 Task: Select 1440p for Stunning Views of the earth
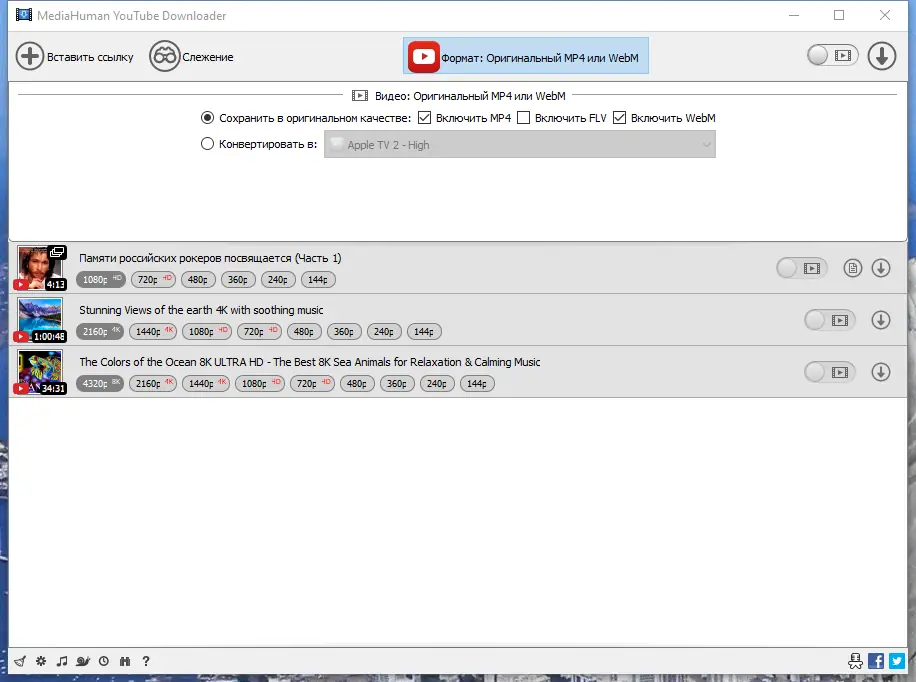tap(152, 332)
